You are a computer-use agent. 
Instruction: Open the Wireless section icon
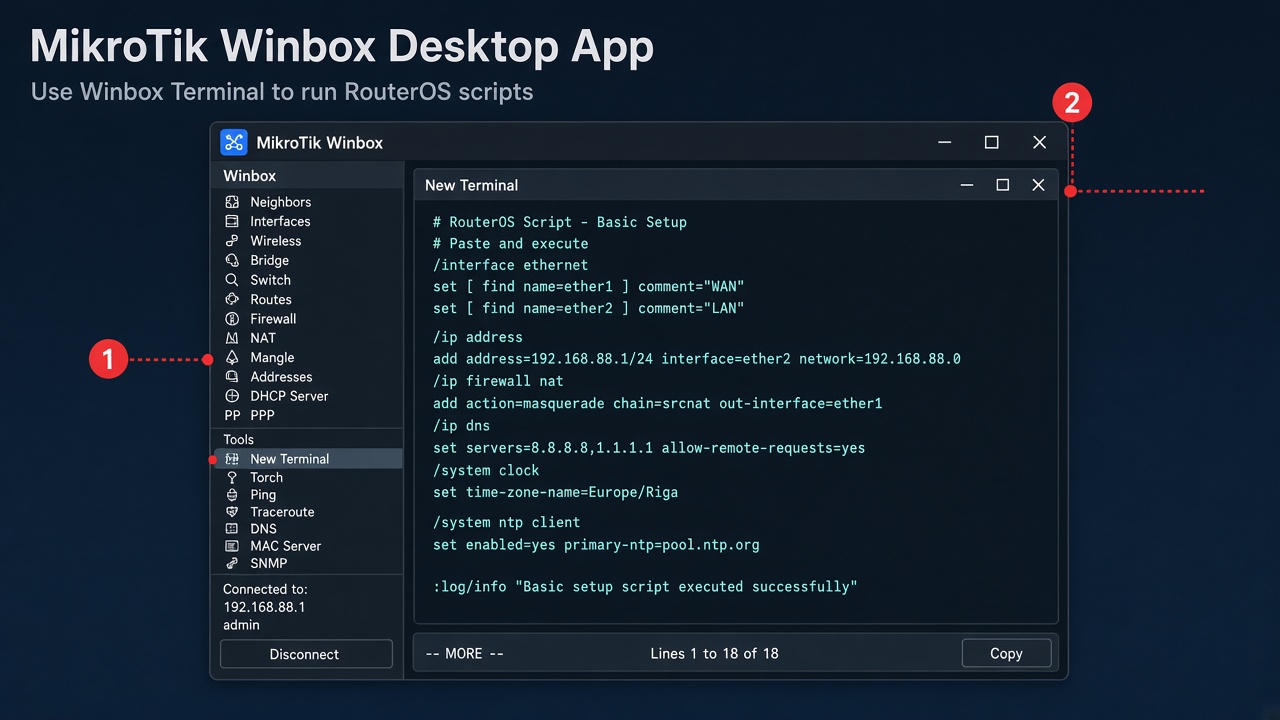[232, 241]
